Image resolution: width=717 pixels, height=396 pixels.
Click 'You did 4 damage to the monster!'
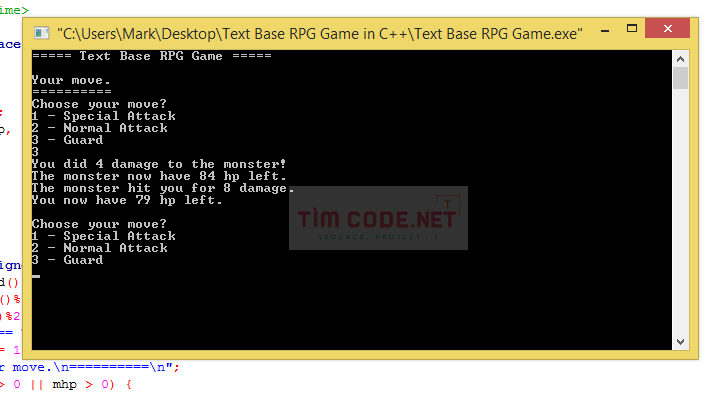tap(159, 164)
